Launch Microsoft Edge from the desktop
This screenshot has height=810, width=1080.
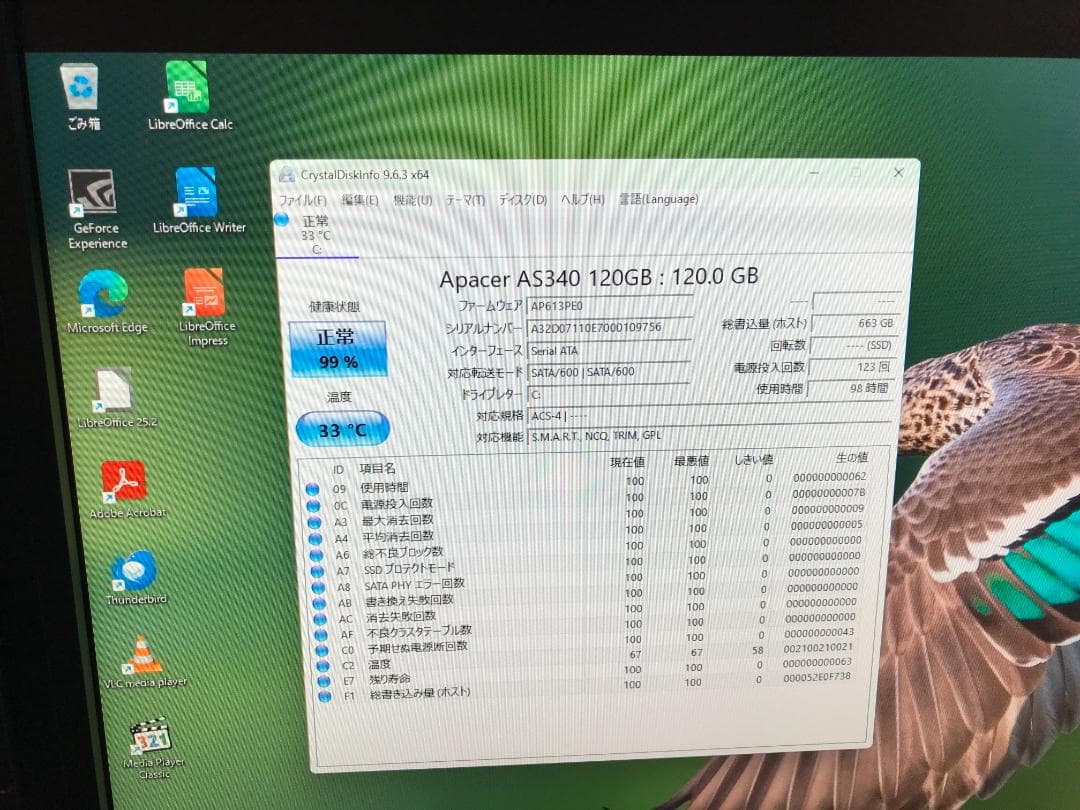(x=103, y=291)
